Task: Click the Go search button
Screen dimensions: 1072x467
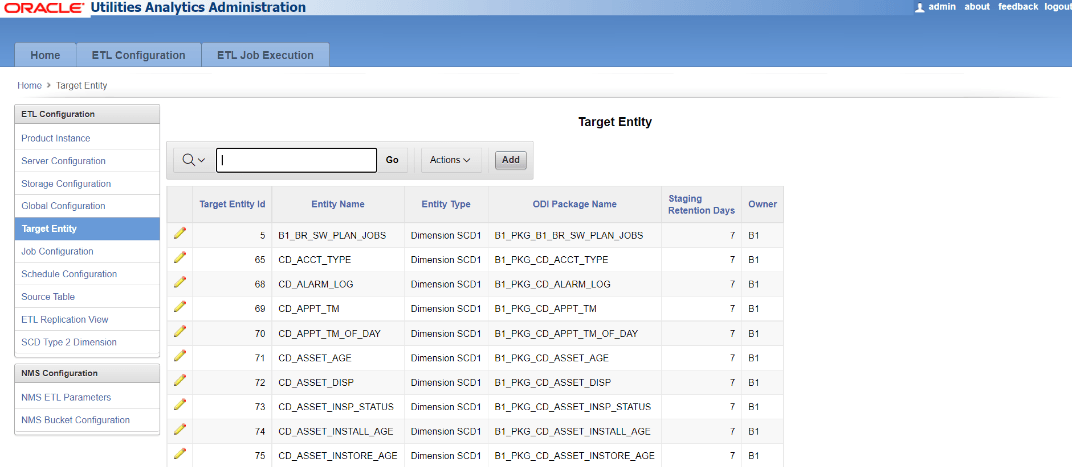Action: pyautogui.click(x=392, y=160)
